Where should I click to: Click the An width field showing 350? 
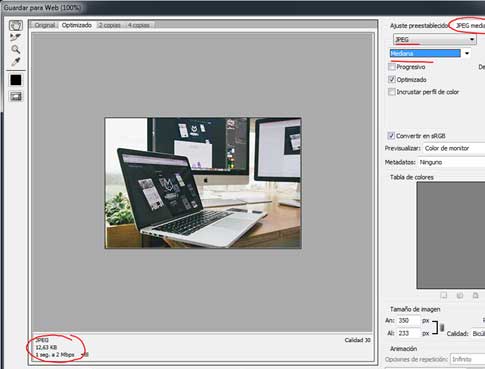pos(408,321)
